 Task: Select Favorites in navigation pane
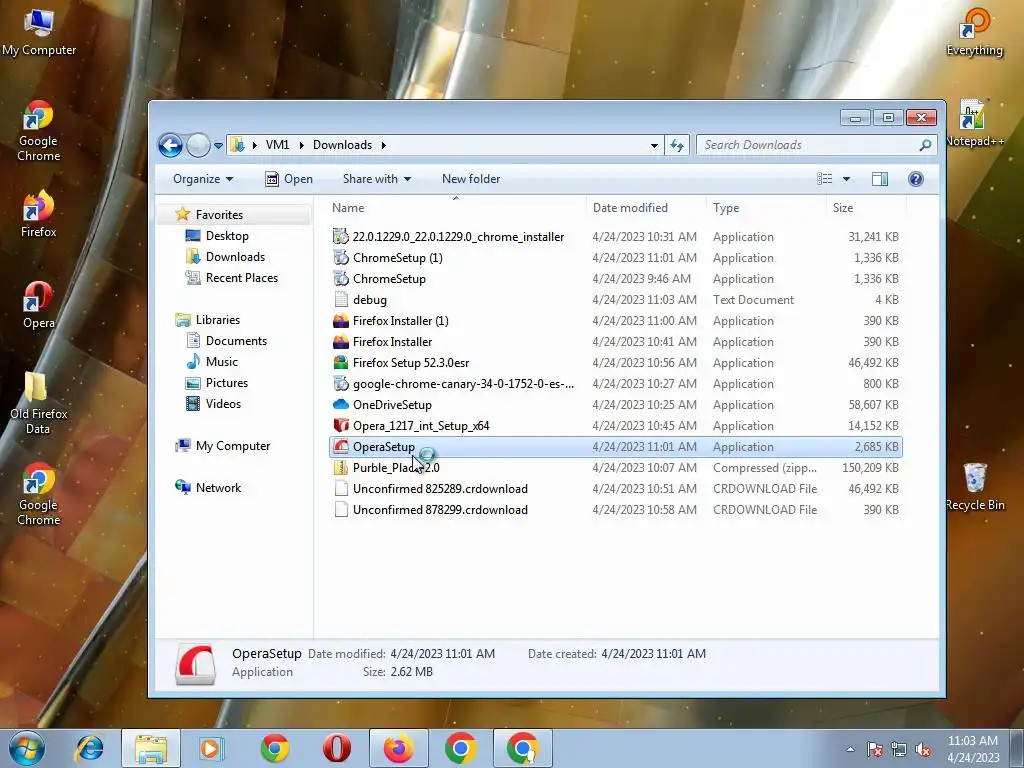[x=219, y=215]
